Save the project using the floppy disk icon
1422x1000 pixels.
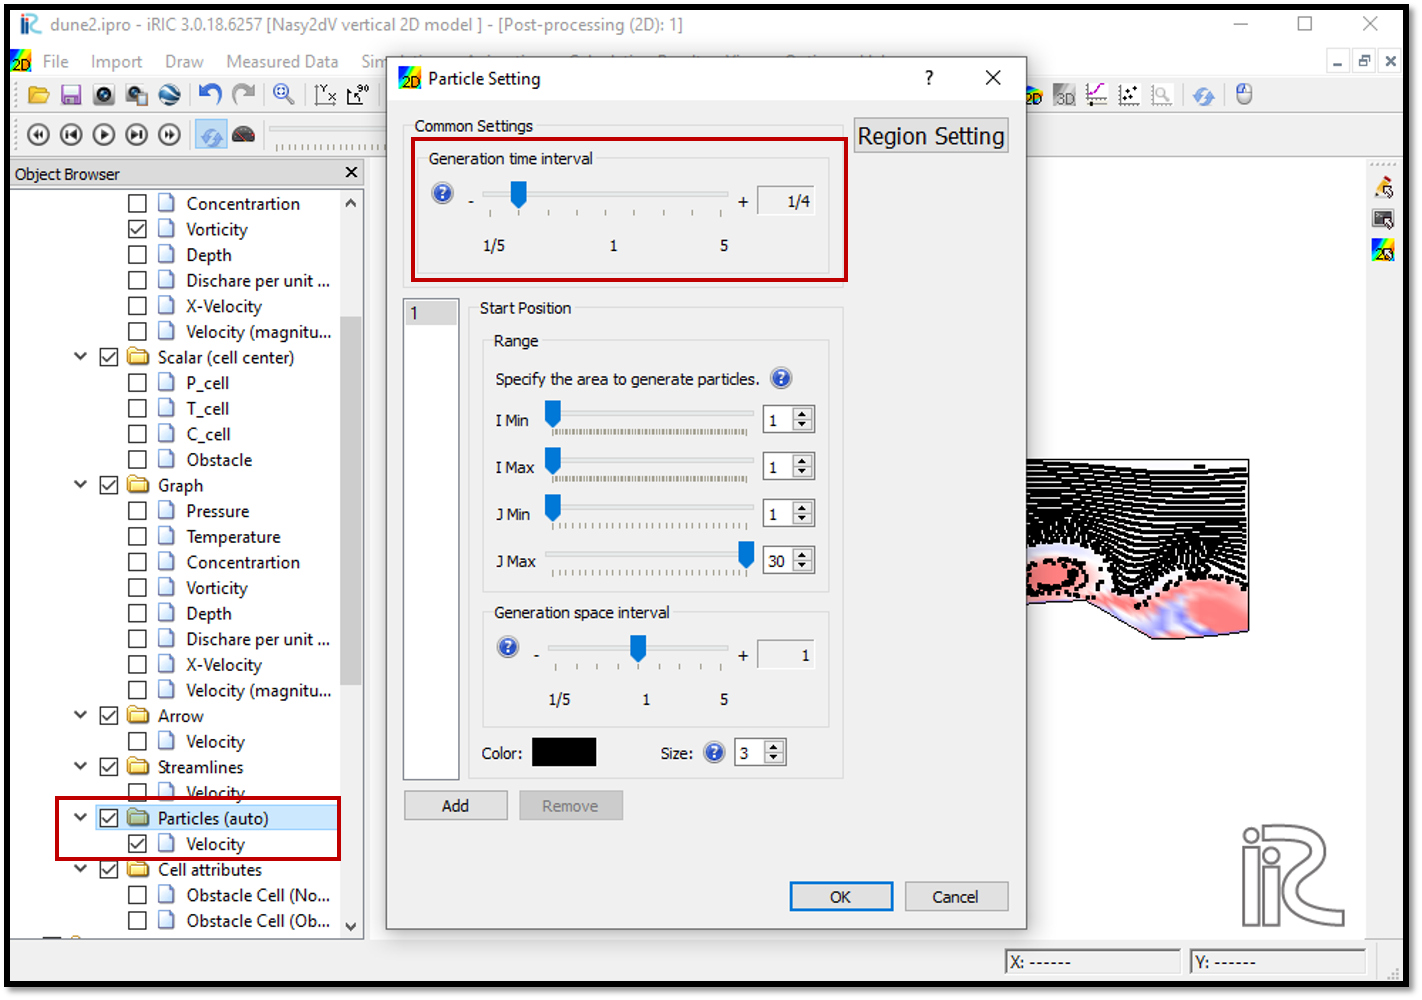[x=71, y=95]
